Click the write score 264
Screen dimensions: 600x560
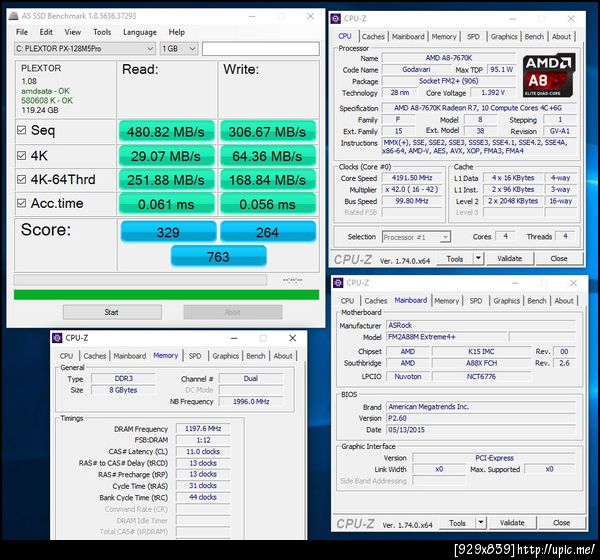(267, 232)
